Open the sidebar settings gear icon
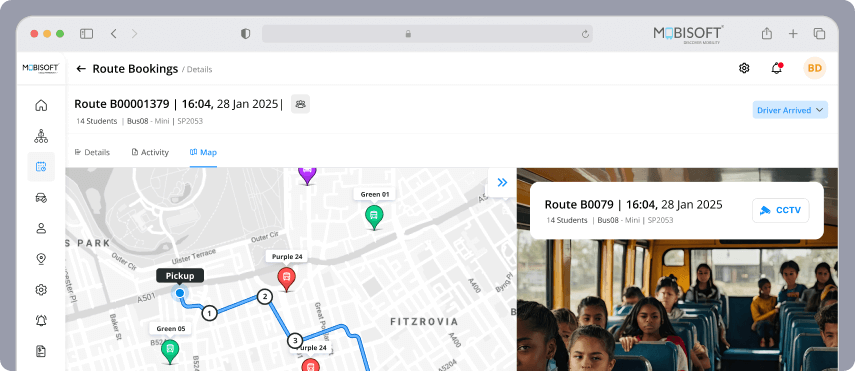Viewport: 855px width, 371px height. tap(41, 290)
